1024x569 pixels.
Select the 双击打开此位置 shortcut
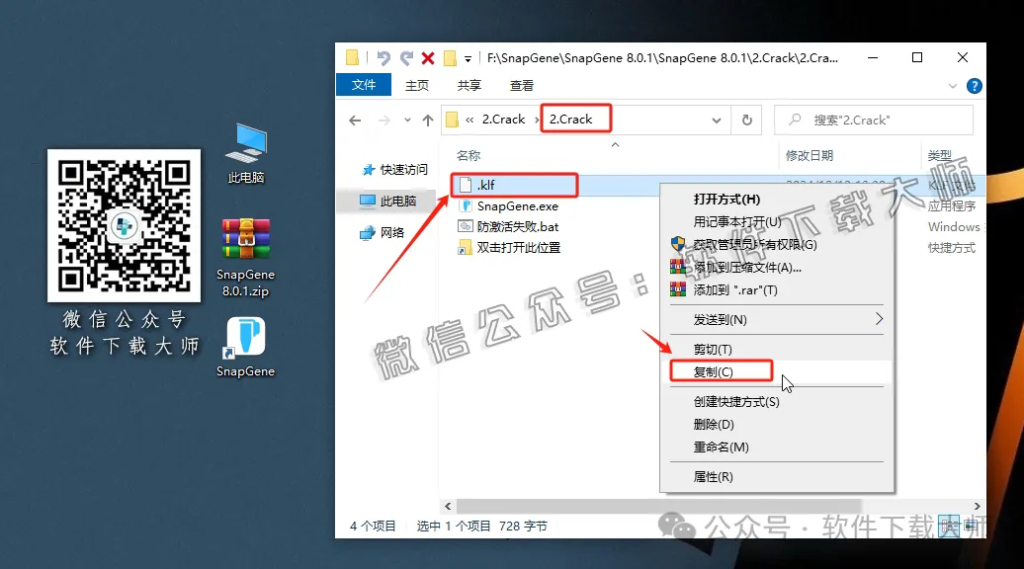[519, 248]
